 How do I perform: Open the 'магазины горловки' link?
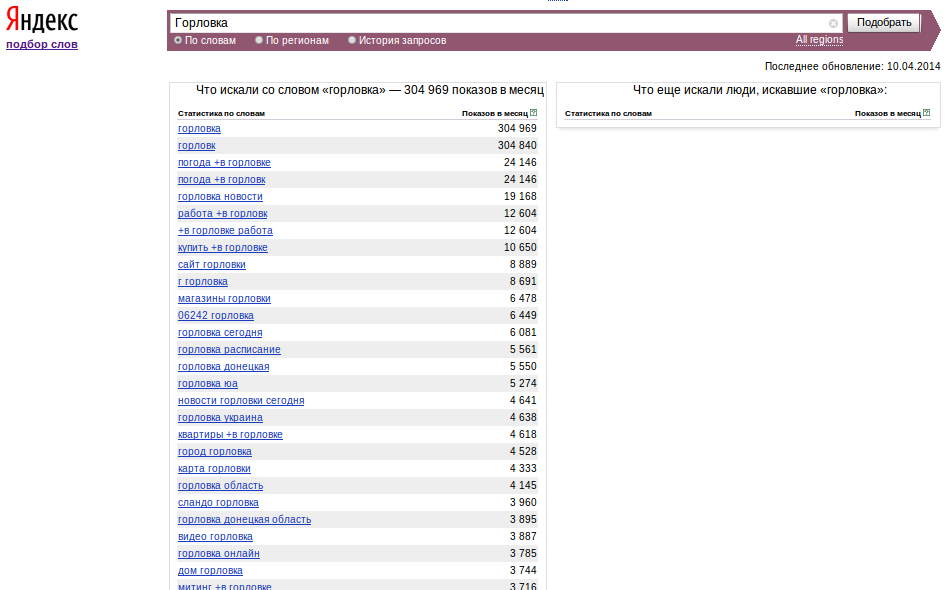point(224,299)
